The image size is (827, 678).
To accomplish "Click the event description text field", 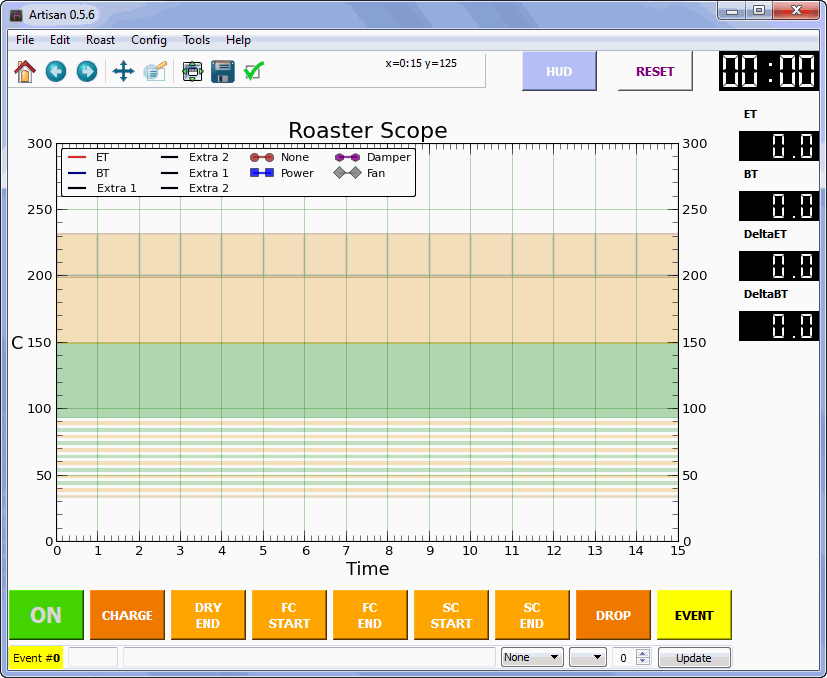I will 308,657.
